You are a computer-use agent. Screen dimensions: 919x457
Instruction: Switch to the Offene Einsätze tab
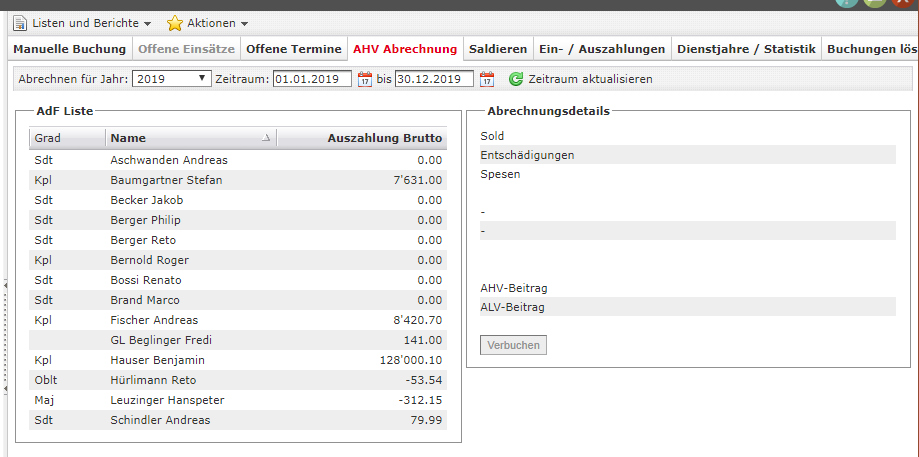(186, 49)
